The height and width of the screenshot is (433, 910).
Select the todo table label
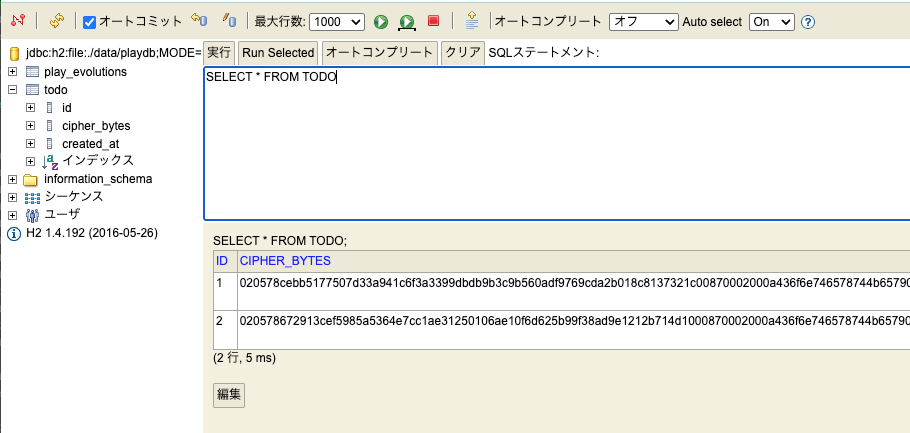[x=56, y=90]
